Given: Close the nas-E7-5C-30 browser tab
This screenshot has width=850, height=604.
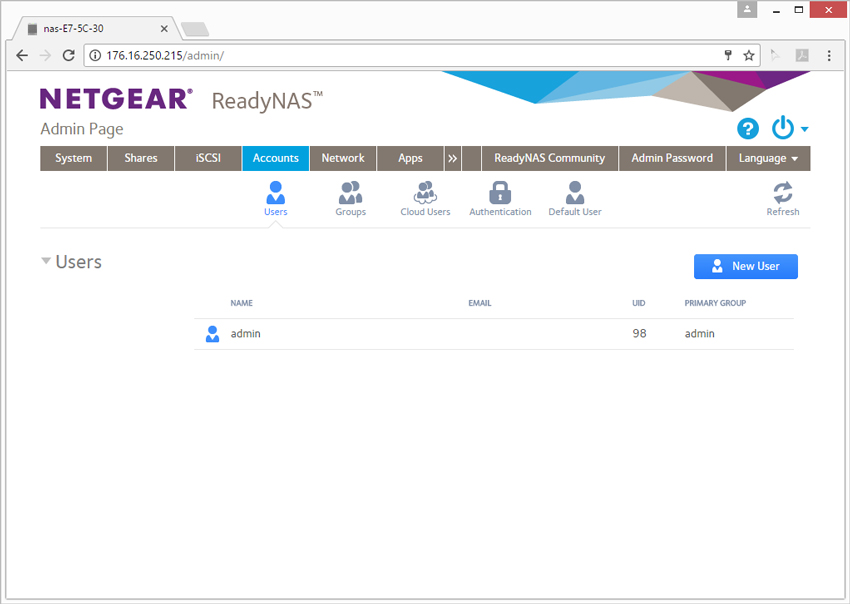Looking at the screenshot, I should coord(164,29).
